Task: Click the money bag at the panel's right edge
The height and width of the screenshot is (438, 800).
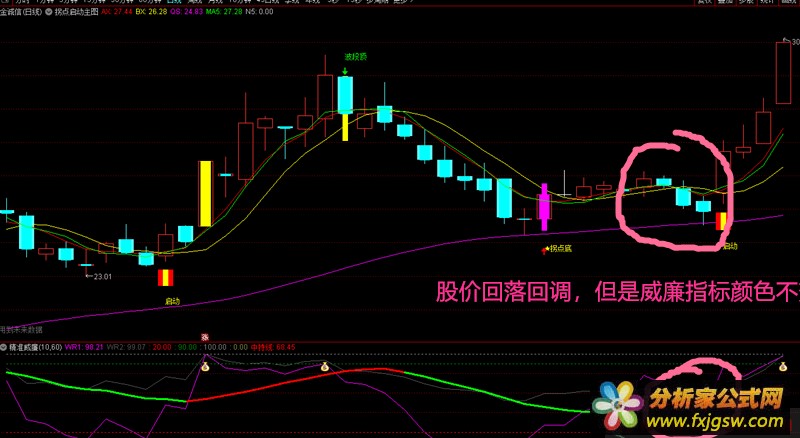Action: (782, 366)
